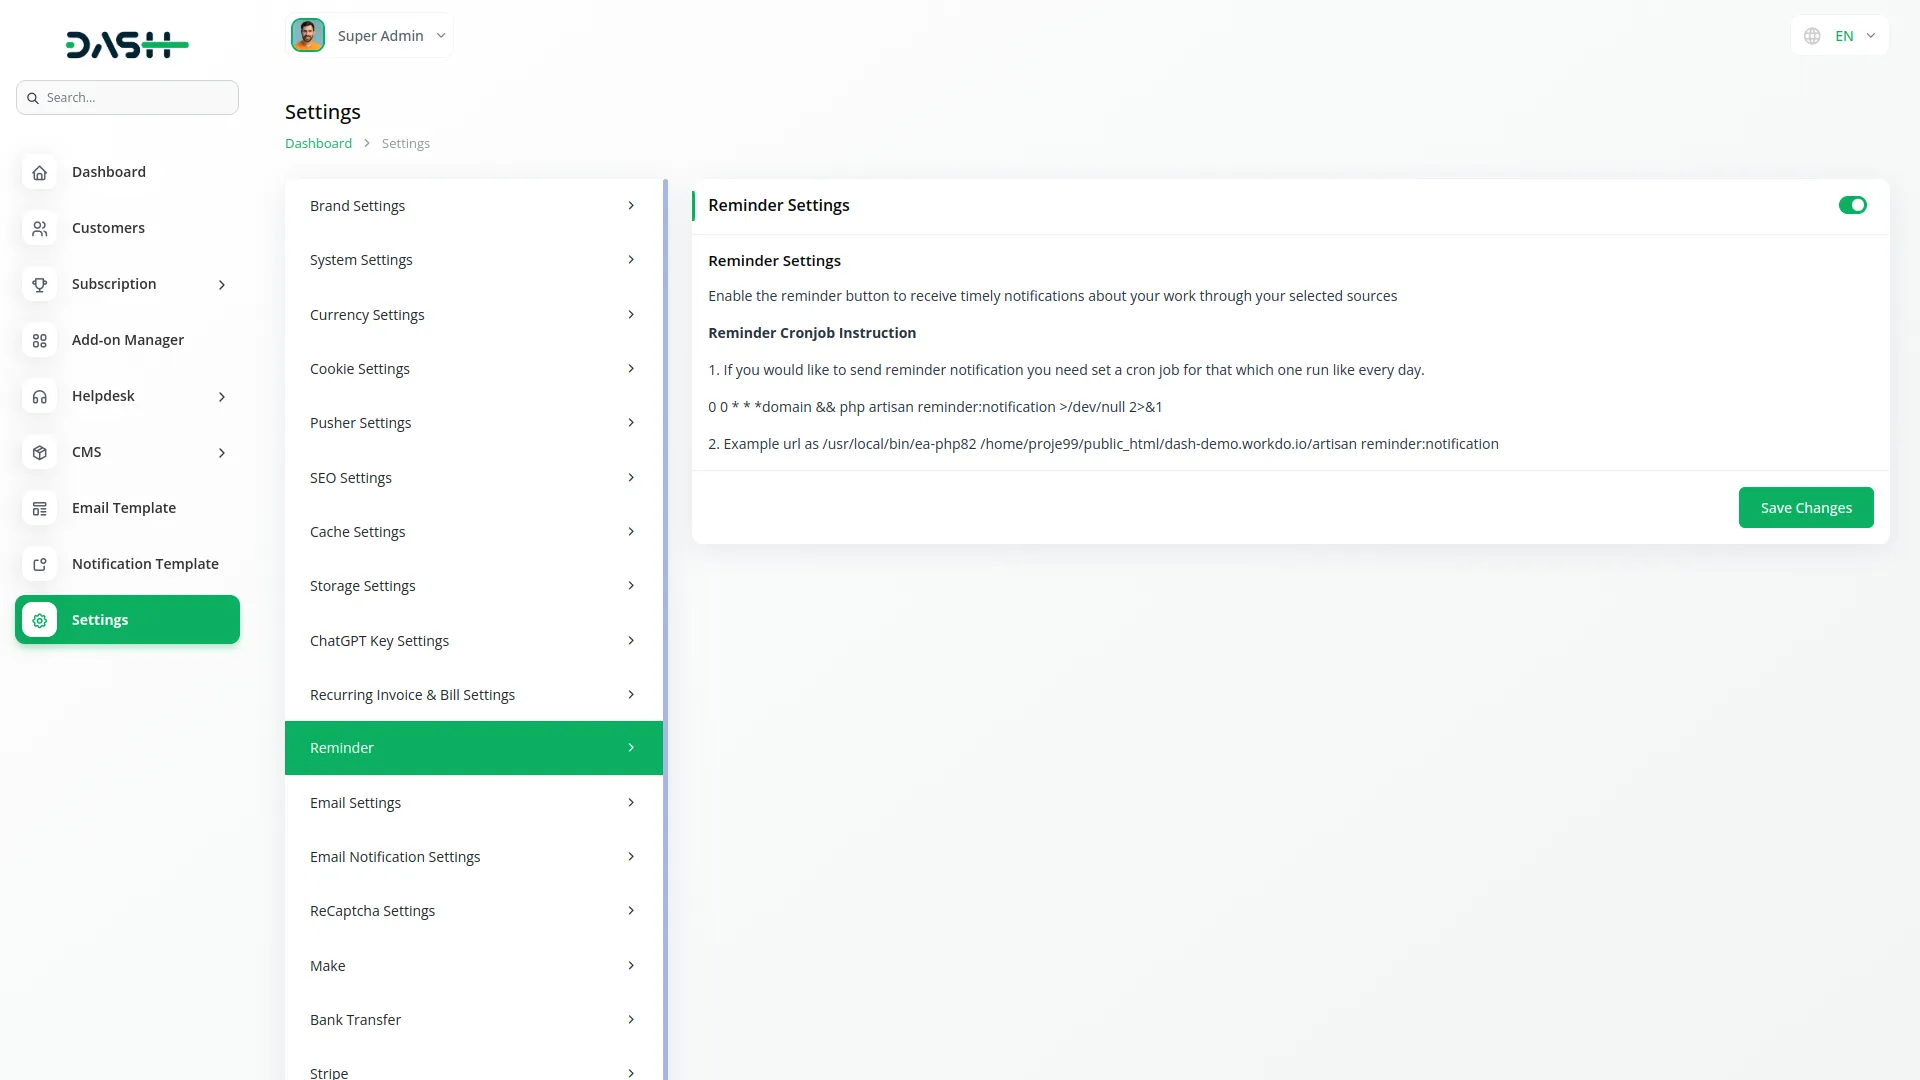Image resolution: width=1920 pixels, height=1080 pixels.
Task: Click the Notification Template icon
Action: point(39,565)
